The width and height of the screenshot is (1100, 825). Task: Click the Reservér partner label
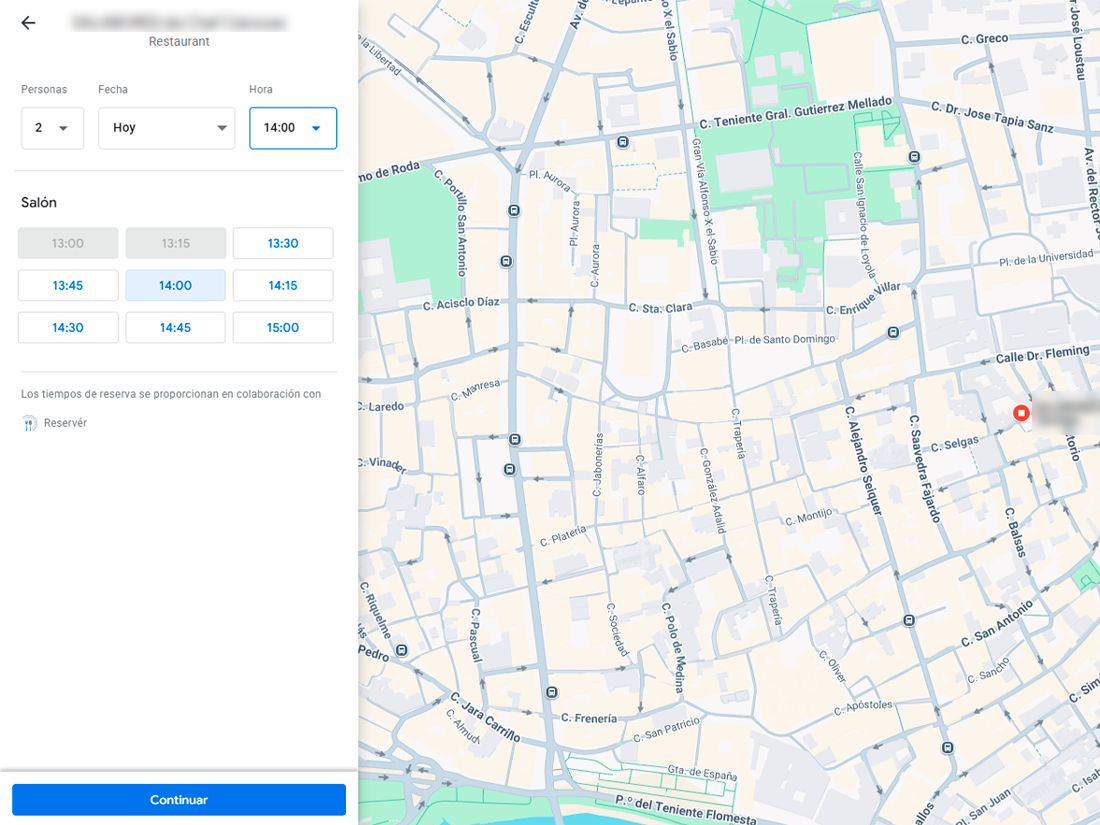65,423
